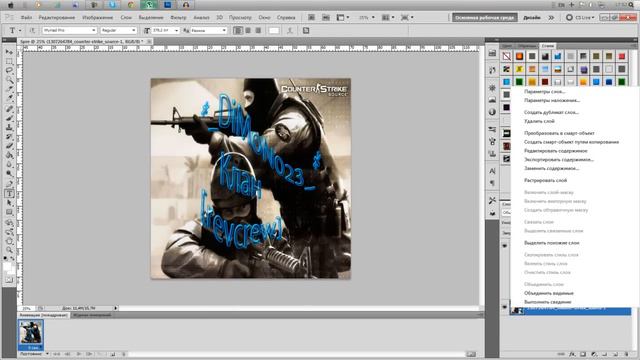Screen dimensions: 640x360
Task: Switch to the Образцы panel tab
Action: tap(527, 46)
